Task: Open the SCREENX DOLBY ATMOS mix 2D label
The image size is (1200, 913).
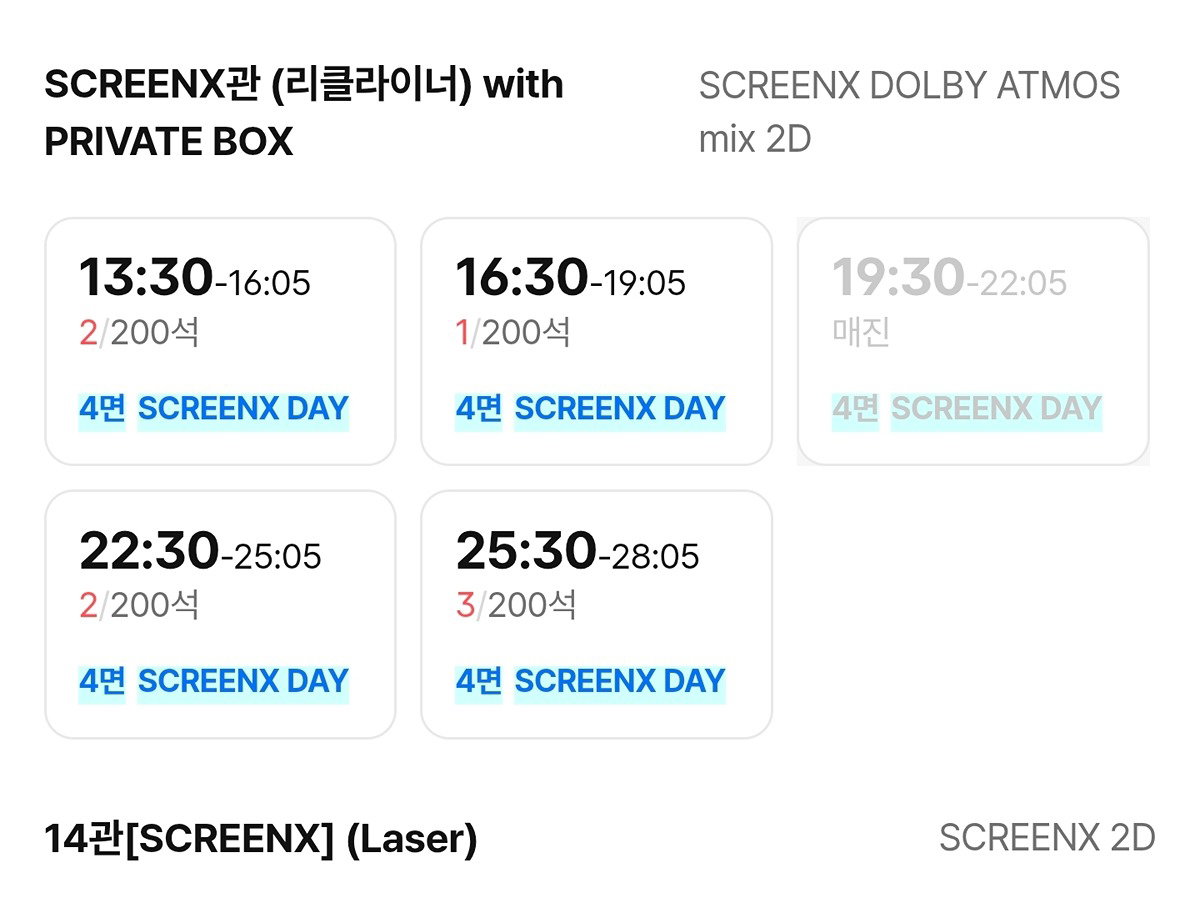Action: tap(909, 113)
